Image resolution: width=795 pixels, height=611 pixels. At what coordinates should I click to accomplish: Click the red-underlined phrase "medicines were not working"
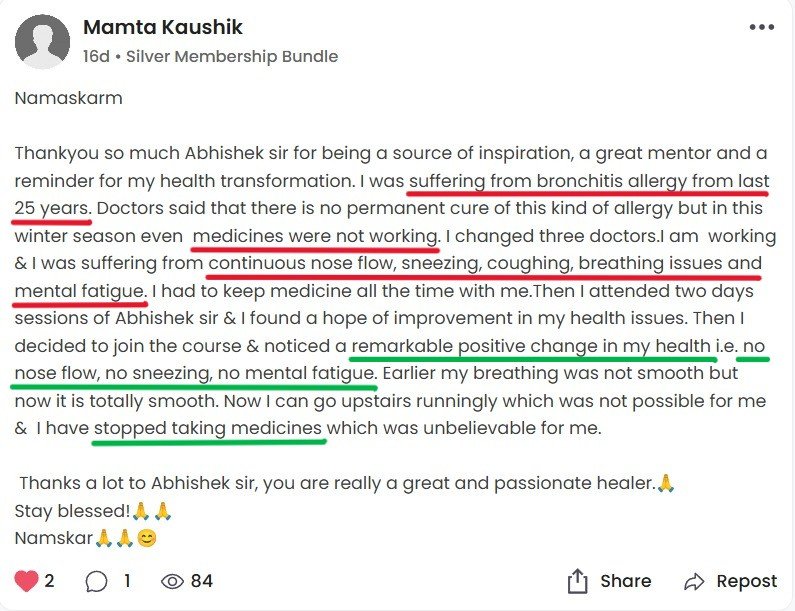pos(315,237)
